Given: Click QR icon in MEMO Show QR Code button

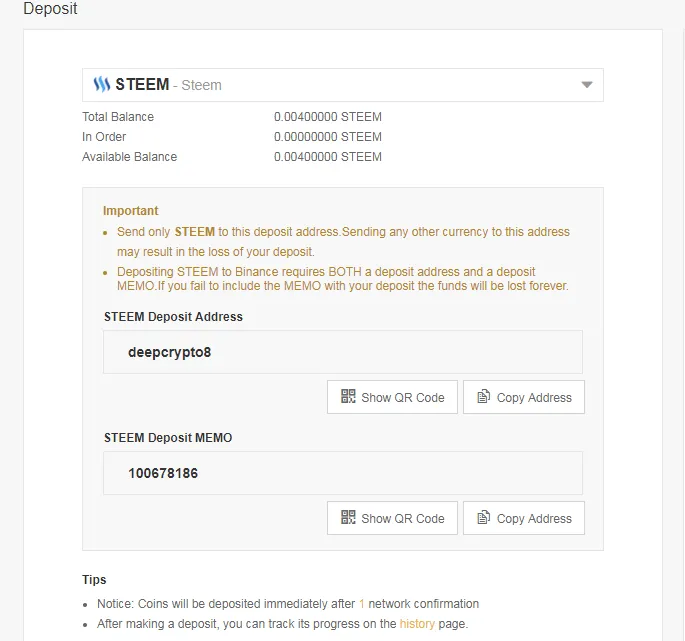Looking at the screenshot, I should (x=348, y=517).
